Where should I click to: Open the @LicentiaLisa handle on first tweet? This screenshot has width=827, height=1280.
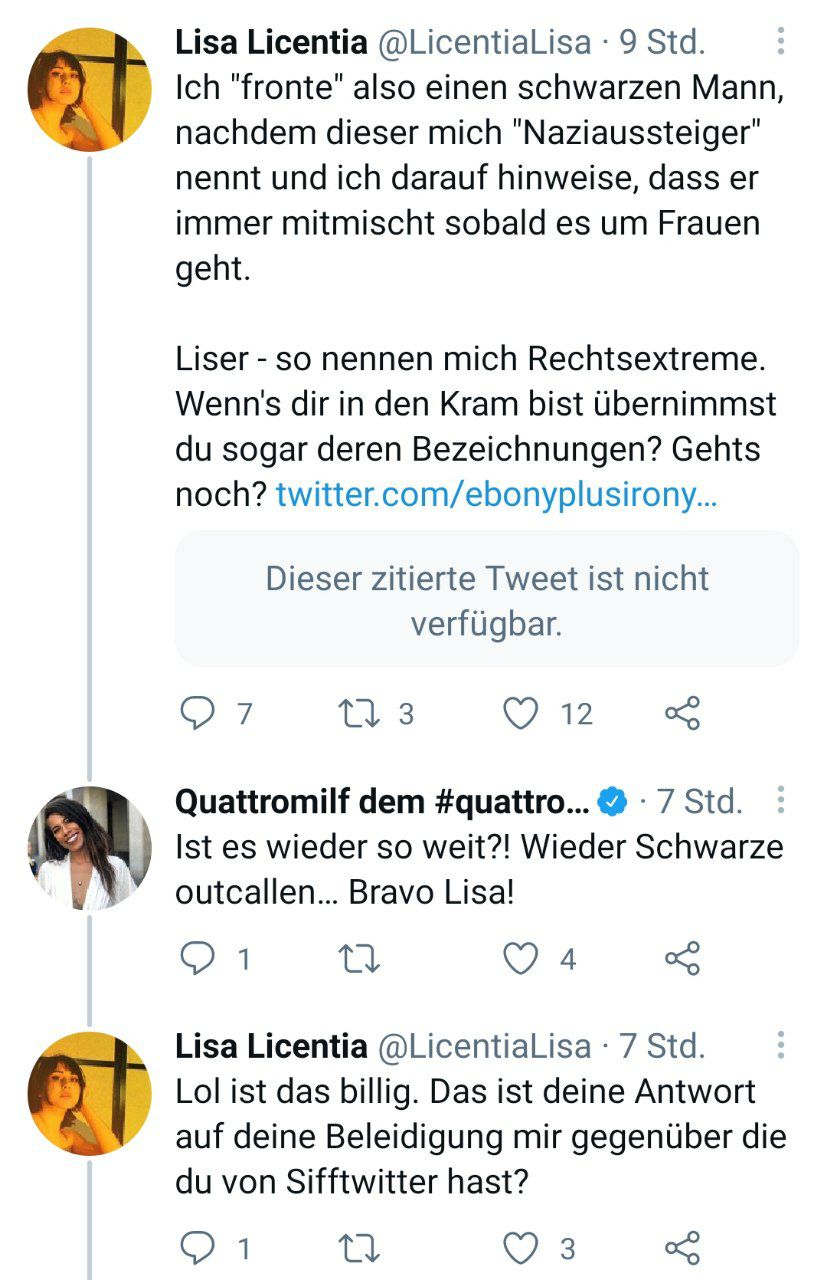pyautogui.click(x=487, y=42)
